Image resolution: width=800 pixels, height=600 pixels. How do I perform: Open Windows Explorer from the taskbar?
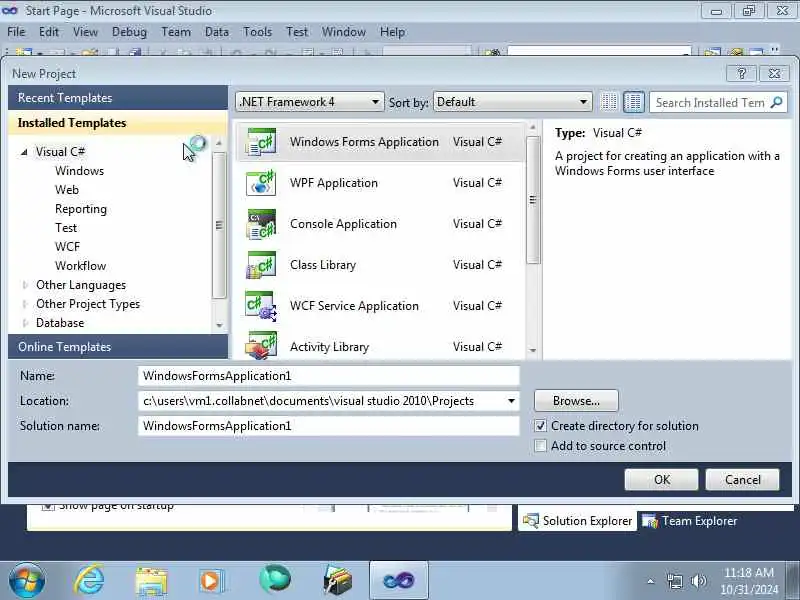pyautogui.click(x=151, y=581)
